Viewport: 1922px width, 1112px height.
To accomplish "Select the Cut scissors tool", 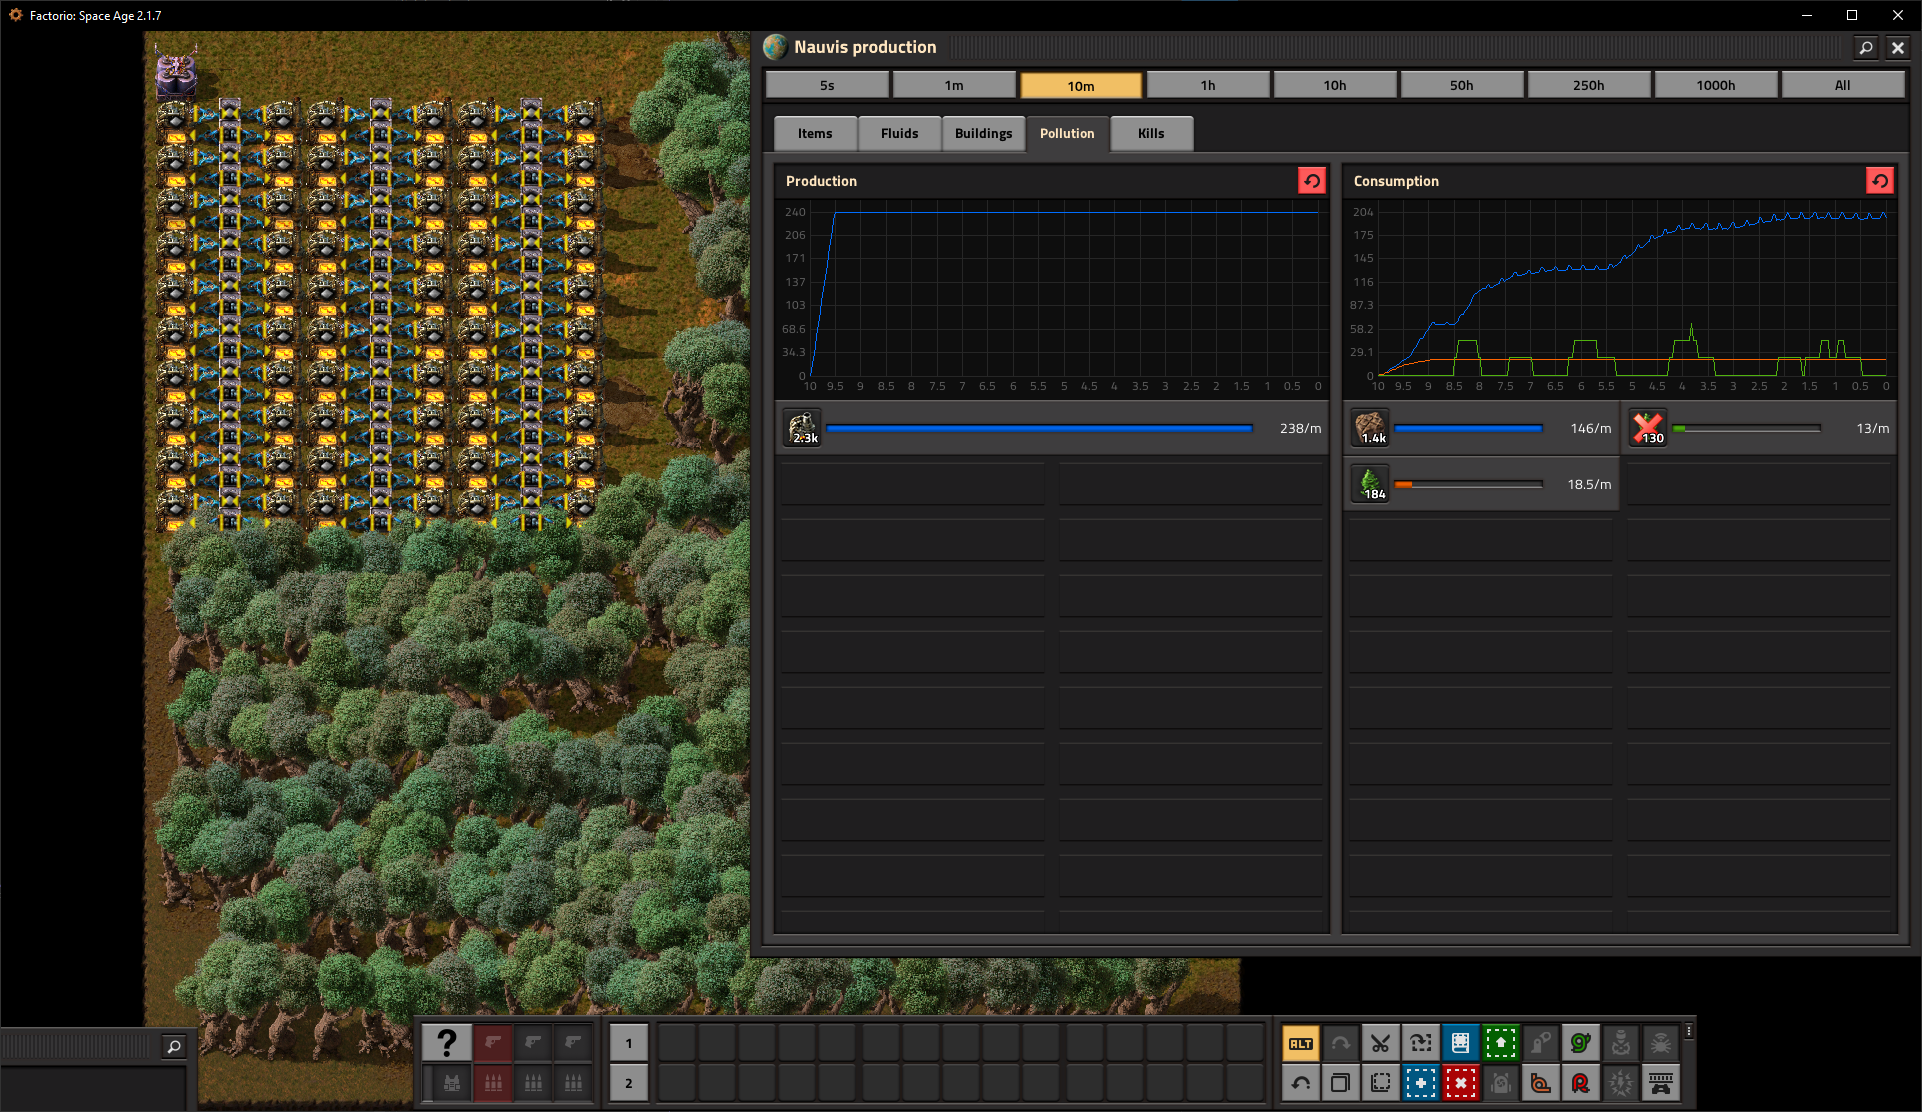I will click(x=1380, y=1043).
